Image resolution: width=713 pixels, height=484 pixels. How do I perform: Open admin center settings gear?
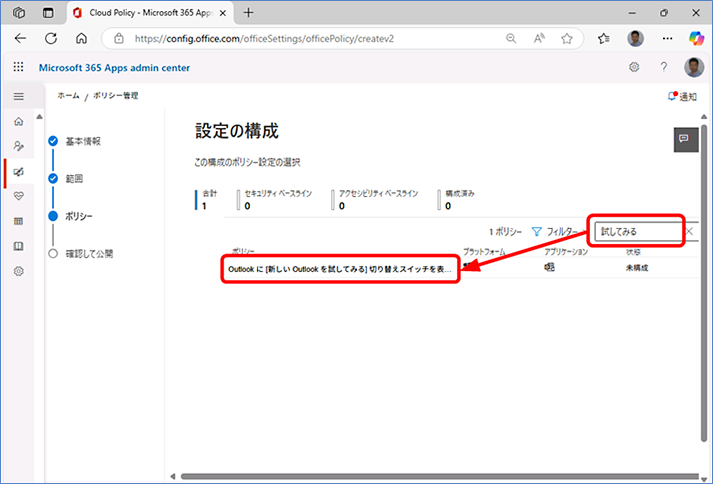[634, 67]
